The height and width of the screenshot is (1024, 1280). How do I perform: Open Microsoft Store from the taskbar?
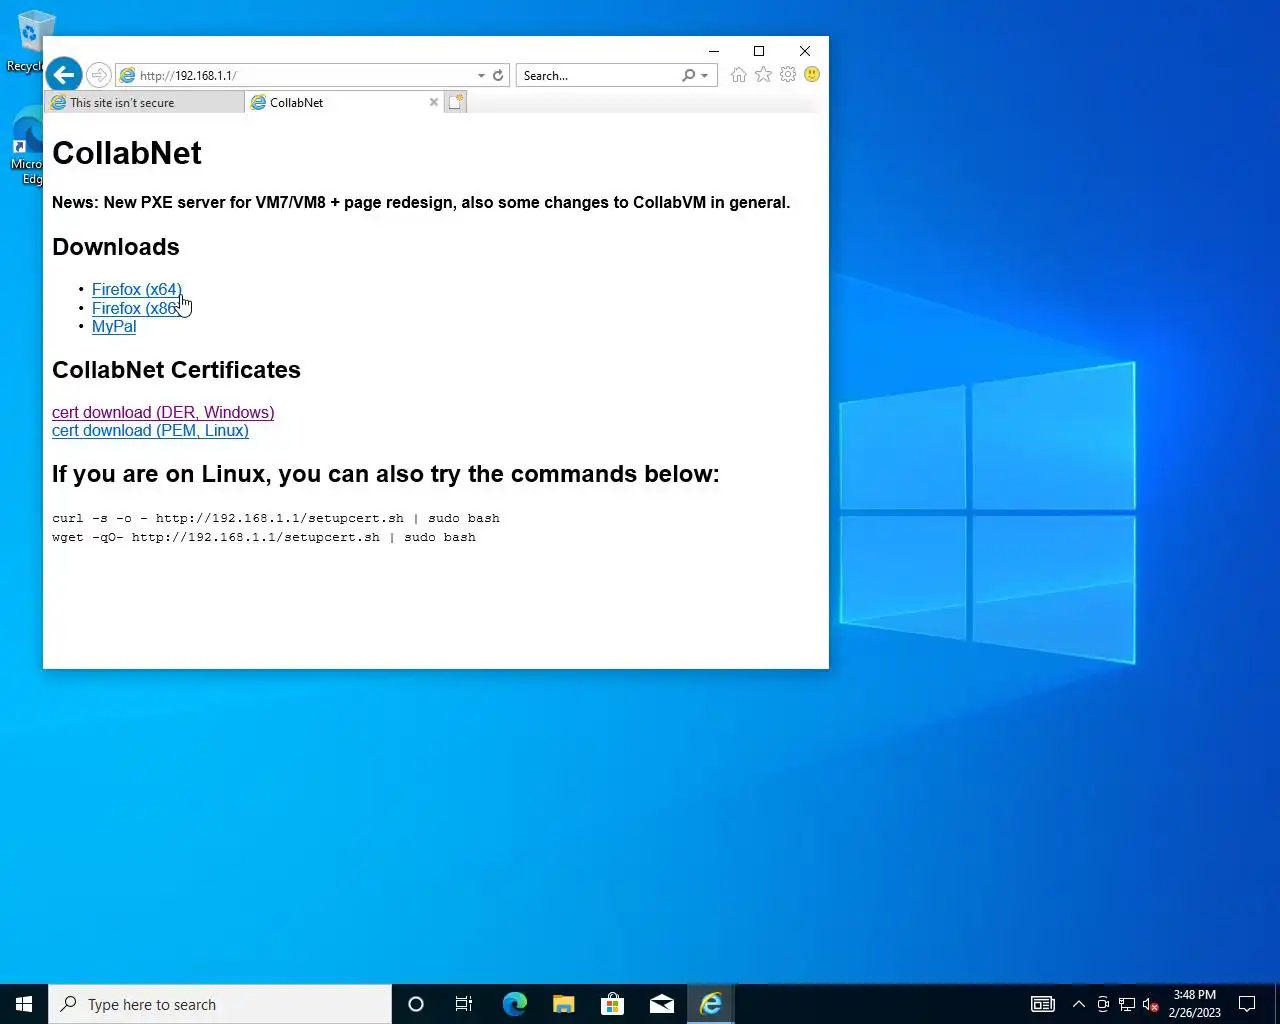coord(612,1004)
